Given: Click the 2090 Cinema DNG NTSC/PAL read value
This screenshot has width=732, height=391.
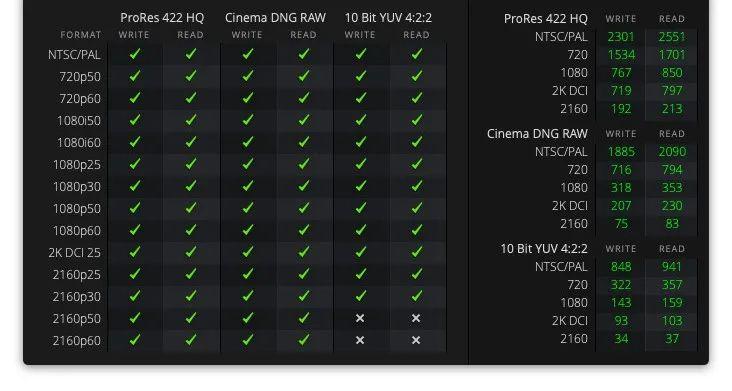Looking at the screenshot, I should (672, 152).
